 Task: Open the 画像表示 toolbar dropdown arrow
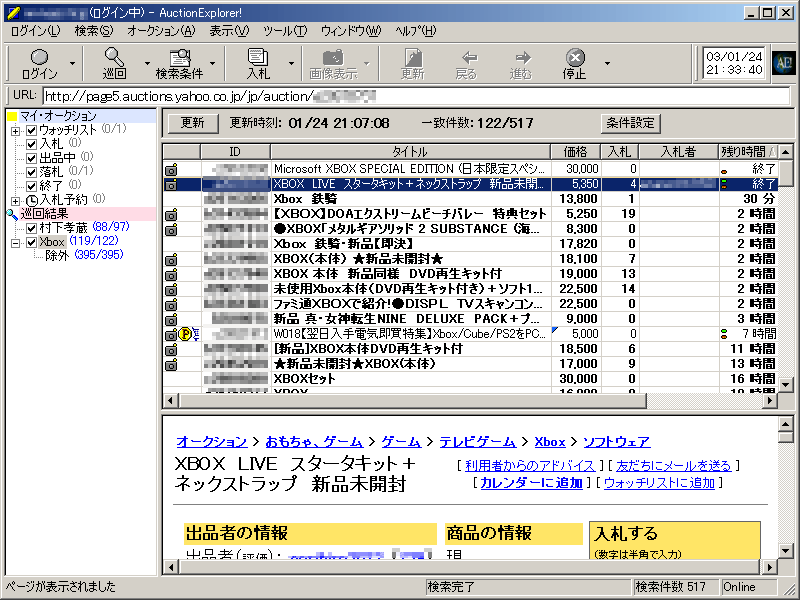point(366,63)
